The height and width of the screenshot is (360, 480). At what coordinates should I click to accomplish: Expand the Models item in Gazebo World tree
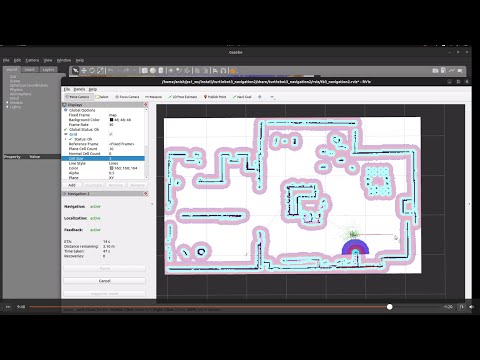point(7,103)
